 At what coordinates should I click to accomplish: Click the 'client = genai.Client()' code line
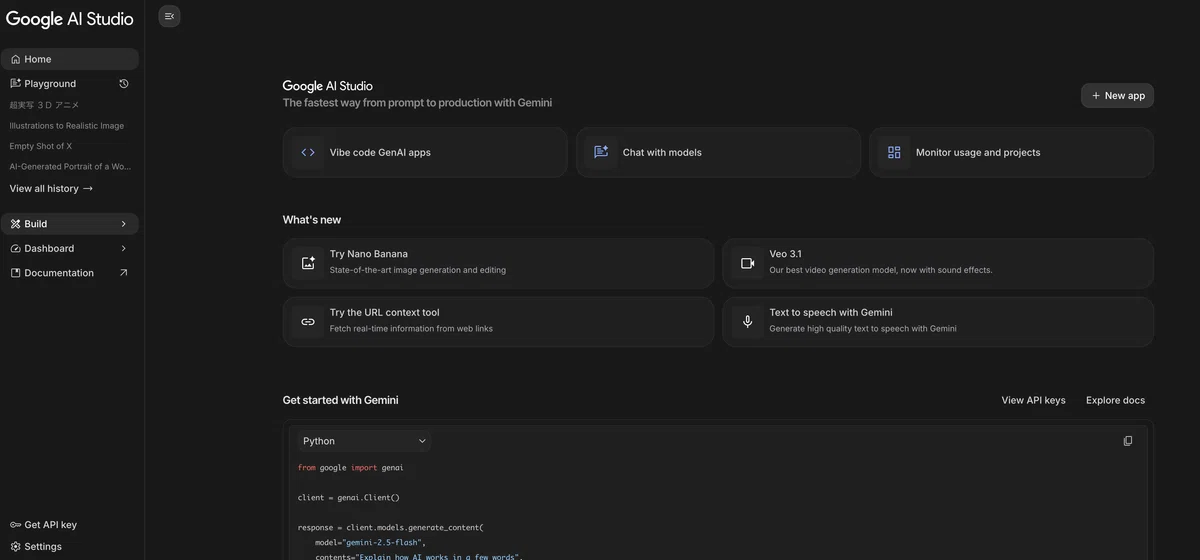coord(348,497)
